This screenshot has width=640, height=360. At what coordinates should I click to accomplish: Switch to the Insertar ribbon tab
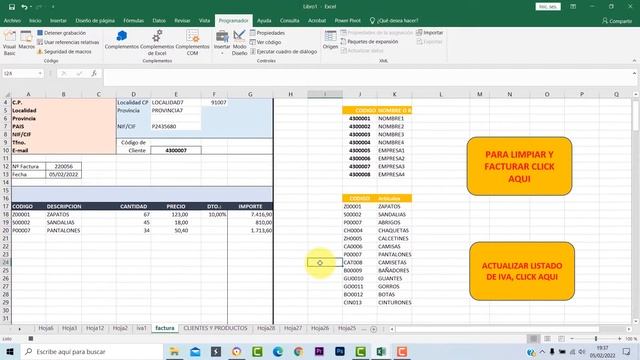pos(58,20)
